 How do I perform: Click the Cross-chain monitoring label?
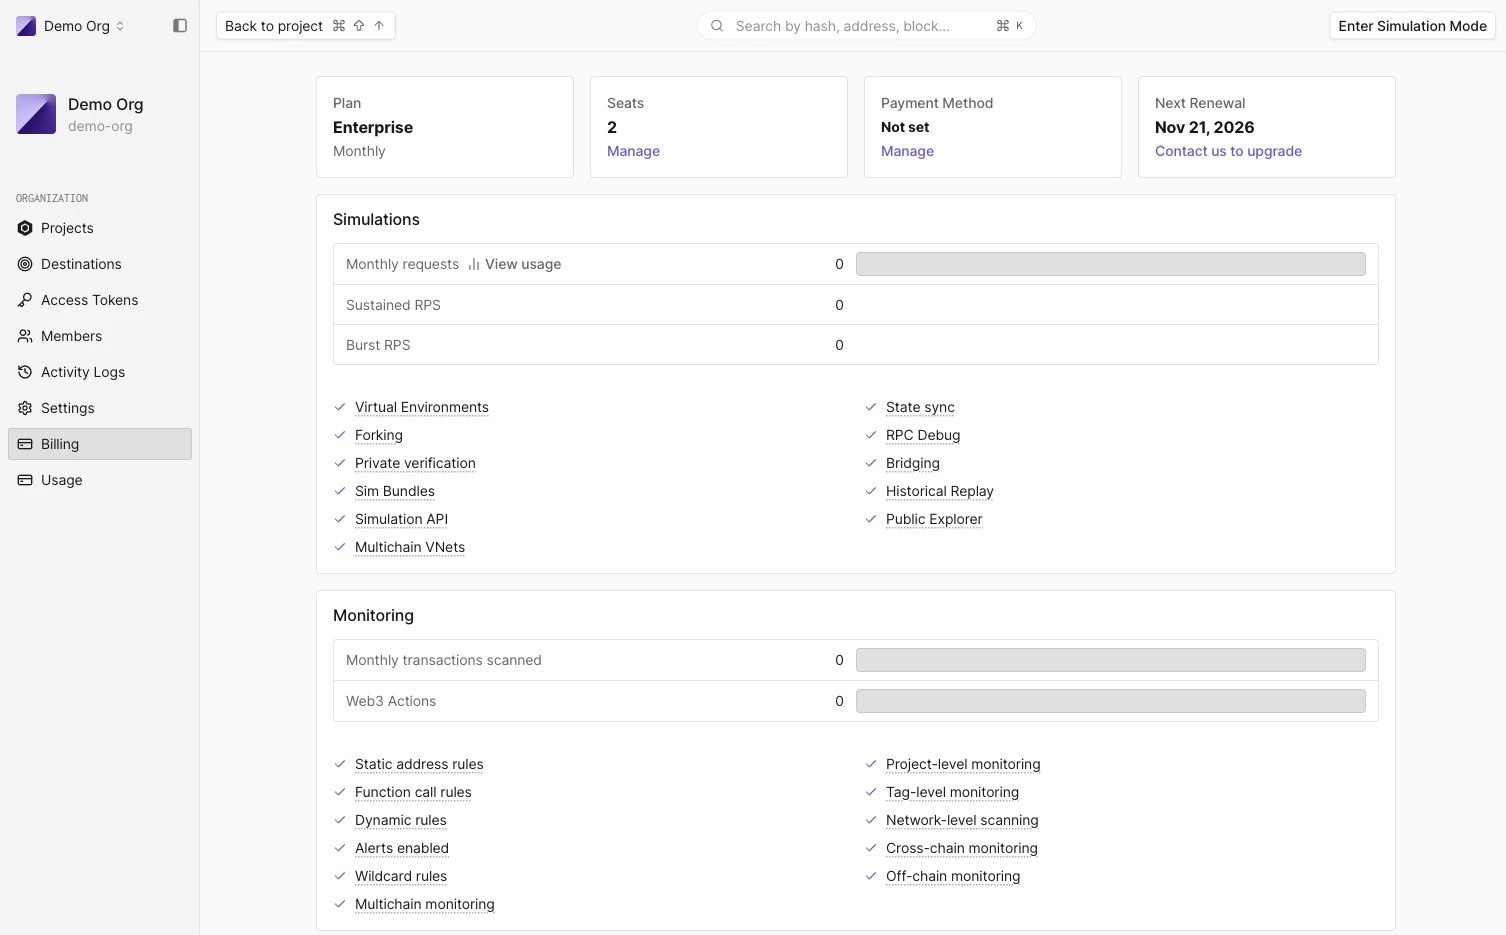click(962, 848)
